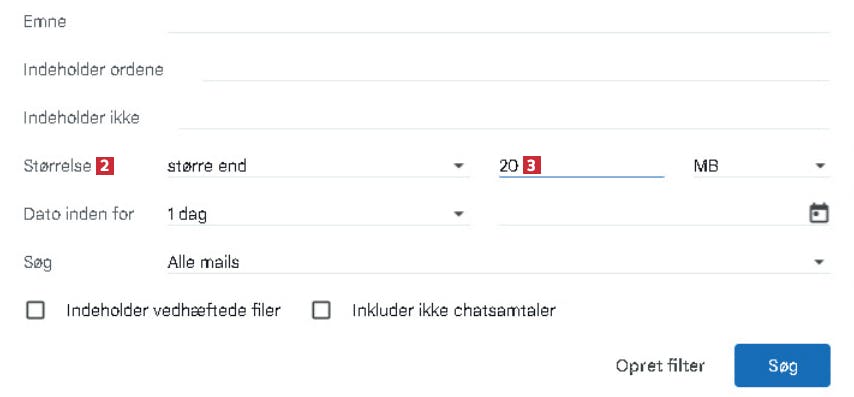Click the red number 3 marker badge

pos(531,166)
